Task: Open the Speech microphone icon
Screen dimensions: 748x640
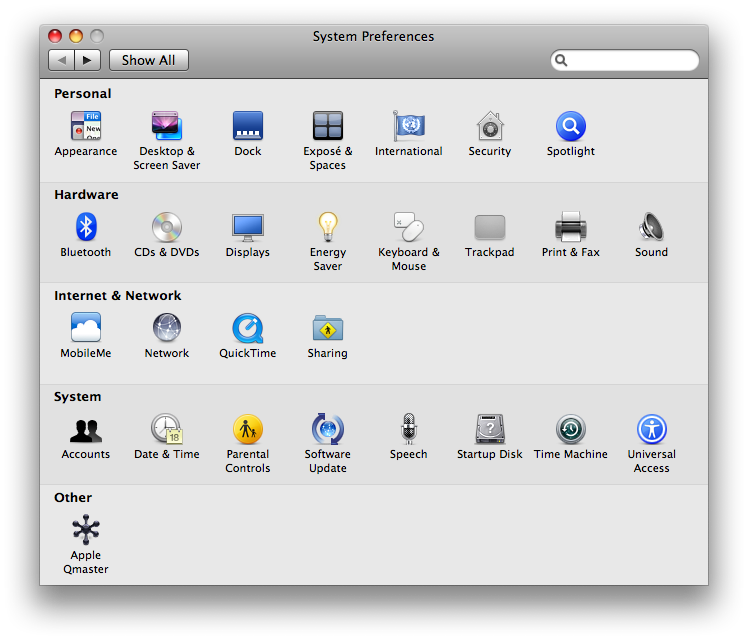Action: click(x=409, y=429)
